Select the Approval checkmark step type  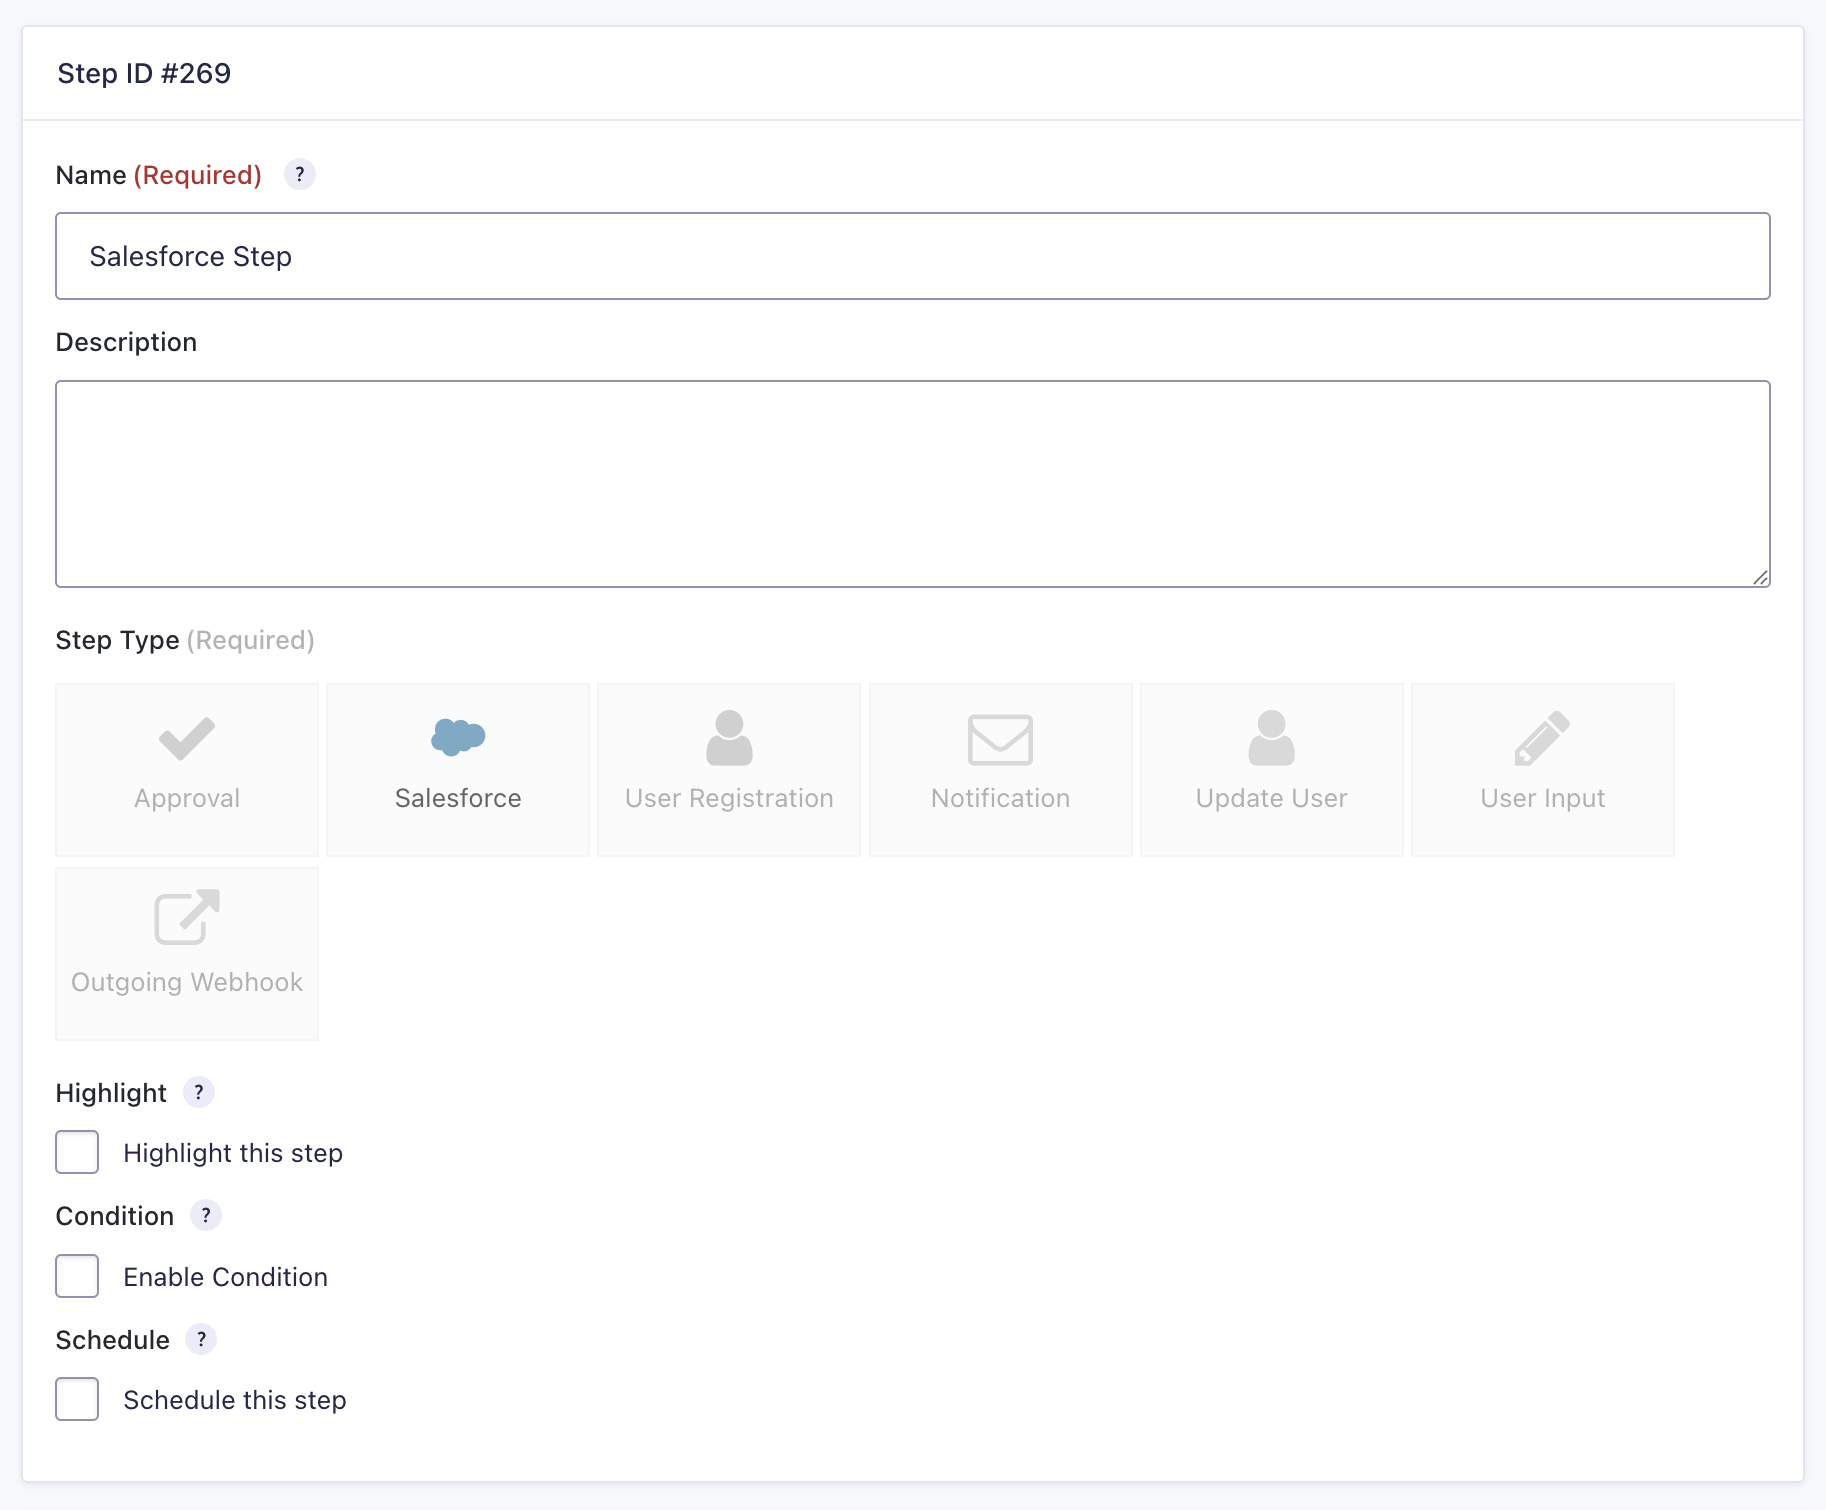tap(187, 769)
